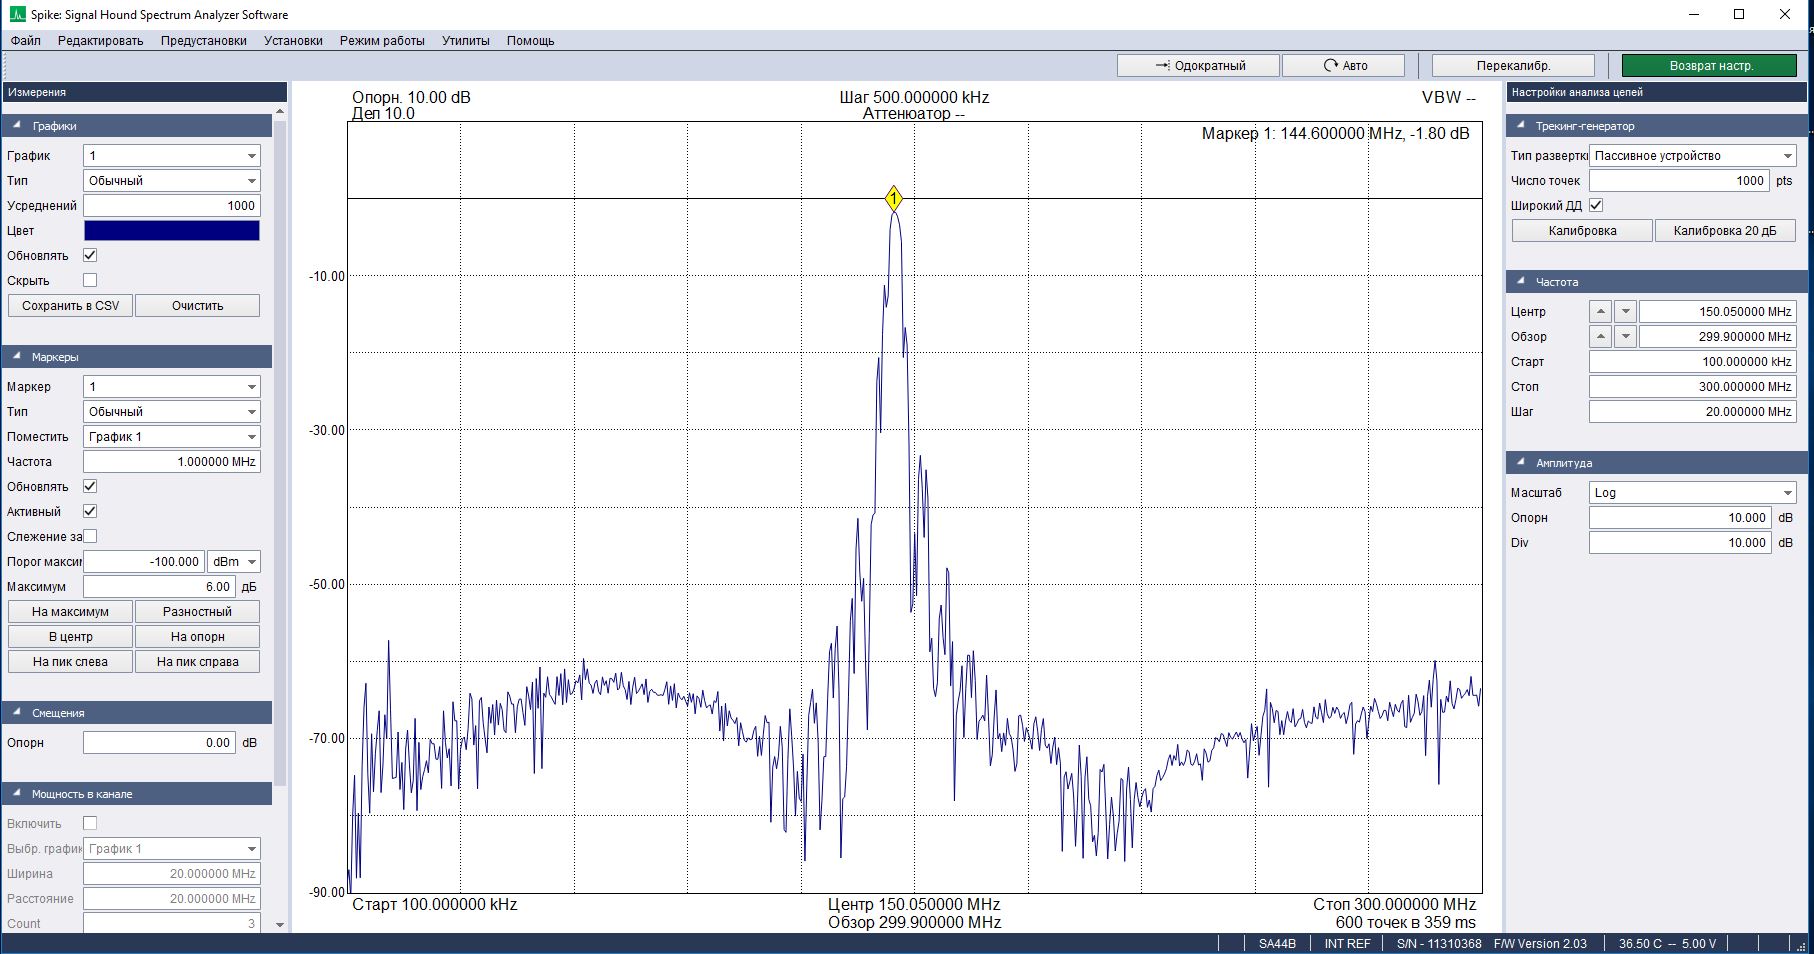Toggle the Обновлять checkbox under Графики

click(x=90, y=256)
